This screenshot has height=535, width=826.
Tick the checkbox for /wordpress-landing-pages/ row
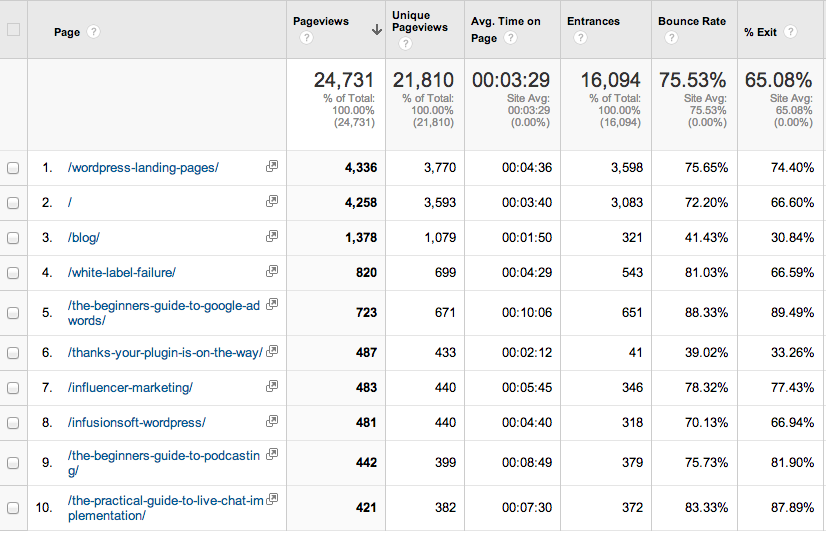click(x=13, y=168)
